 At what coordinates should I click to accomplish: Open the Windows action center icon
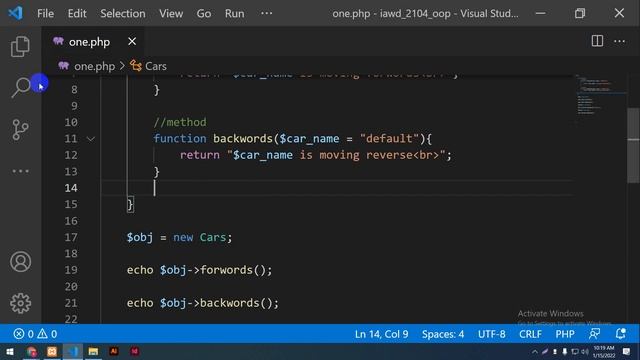[627, 351]
